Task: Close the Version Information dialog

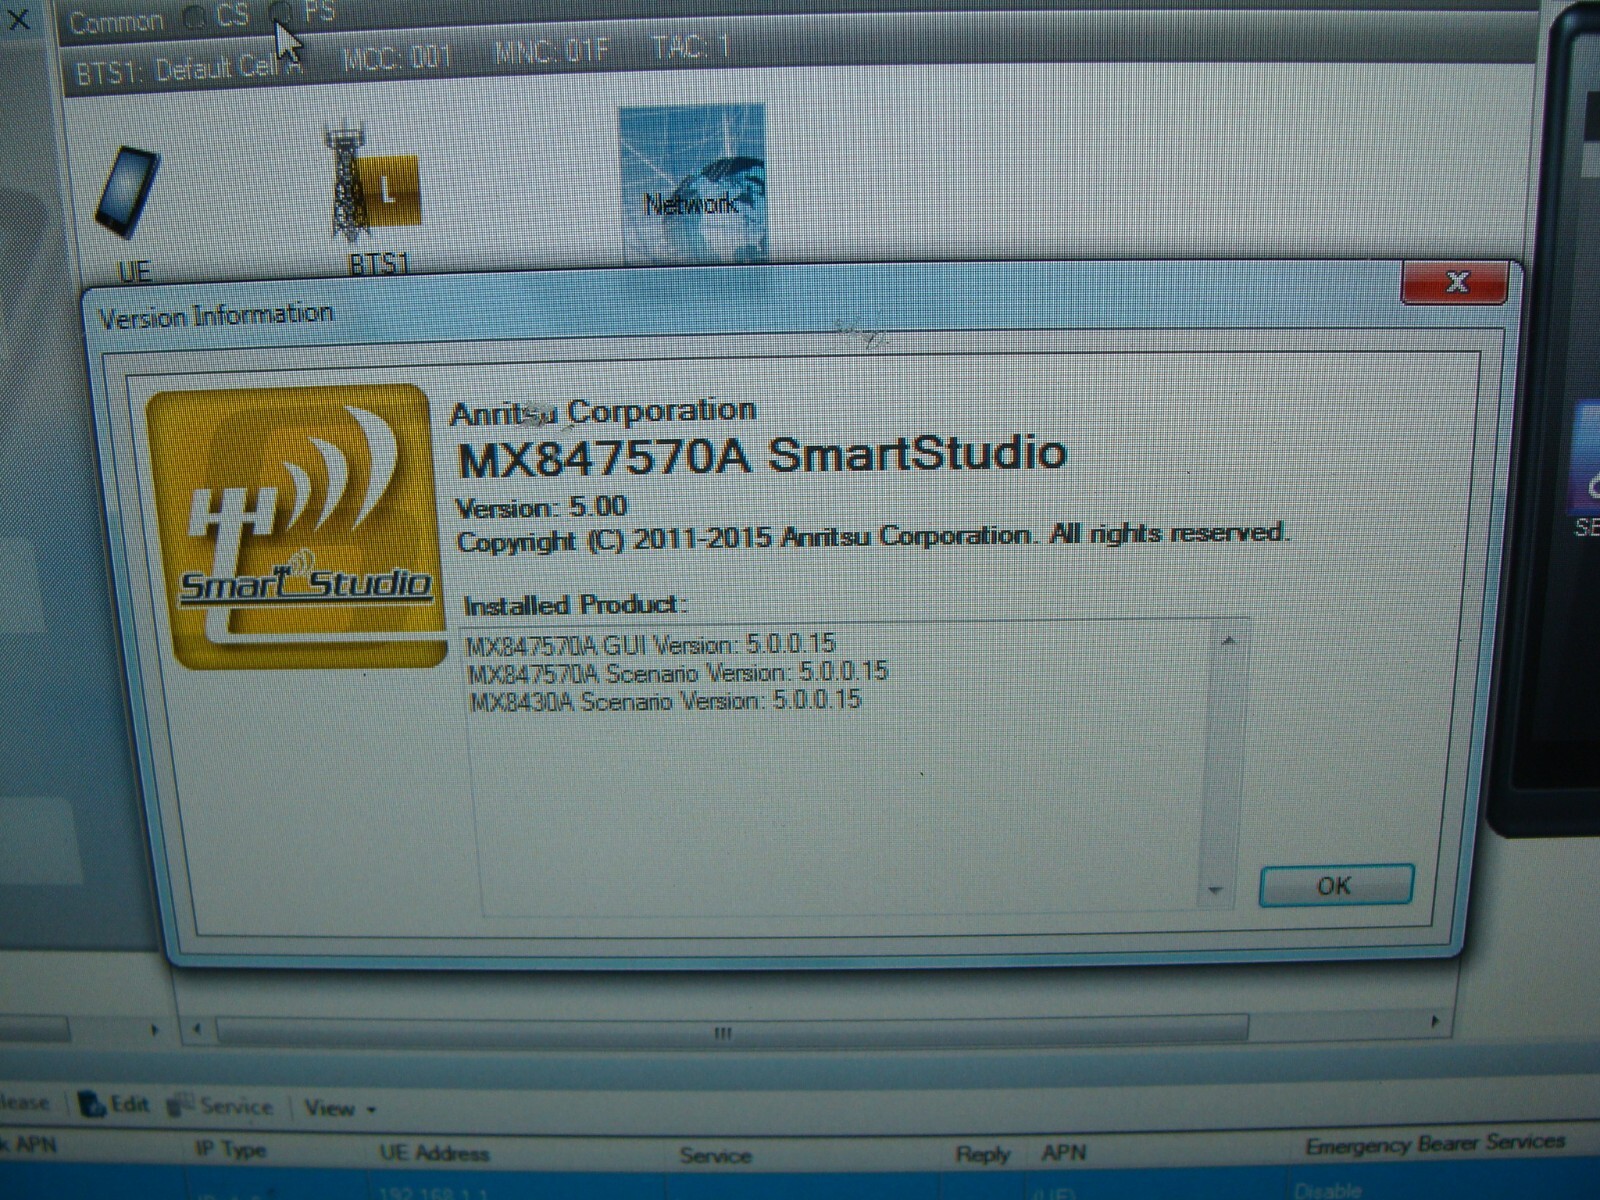Action: coord(1454,282)
